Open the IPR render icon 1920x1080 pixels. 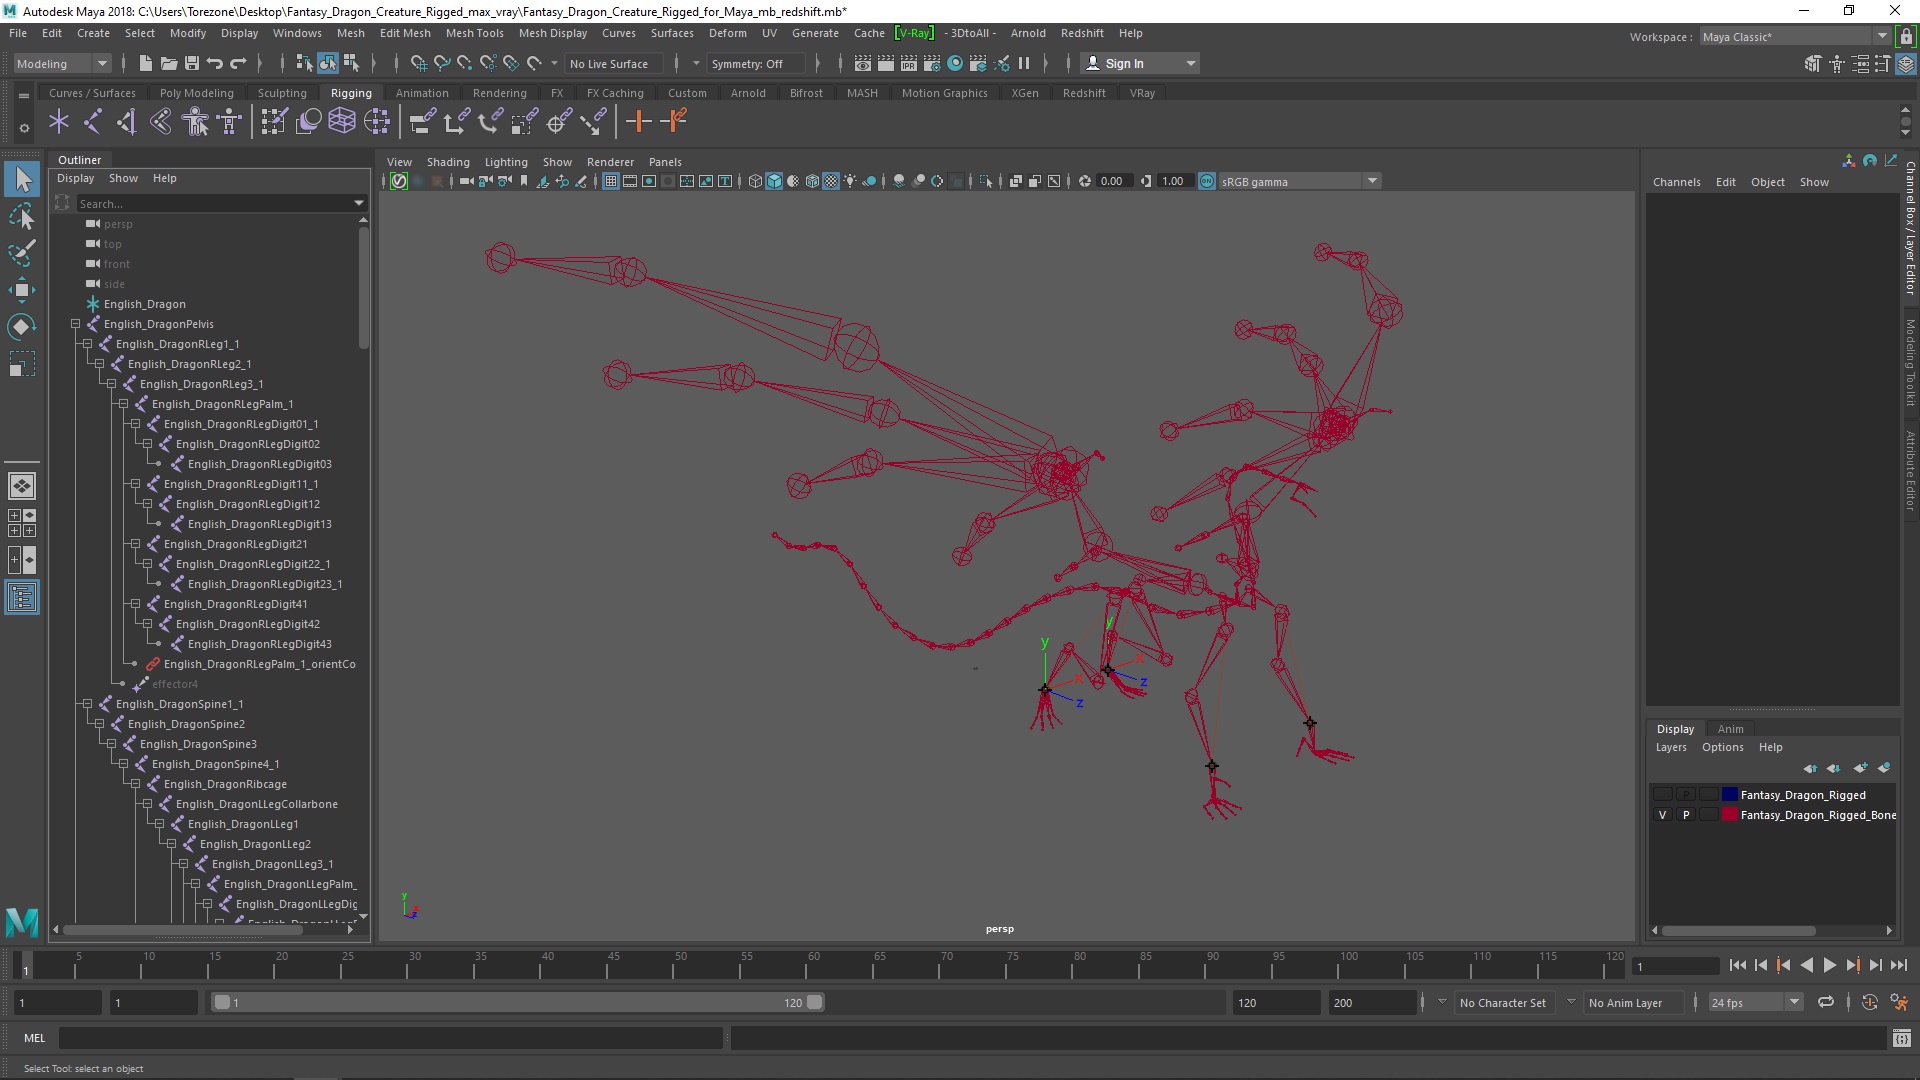click(908, 63)
